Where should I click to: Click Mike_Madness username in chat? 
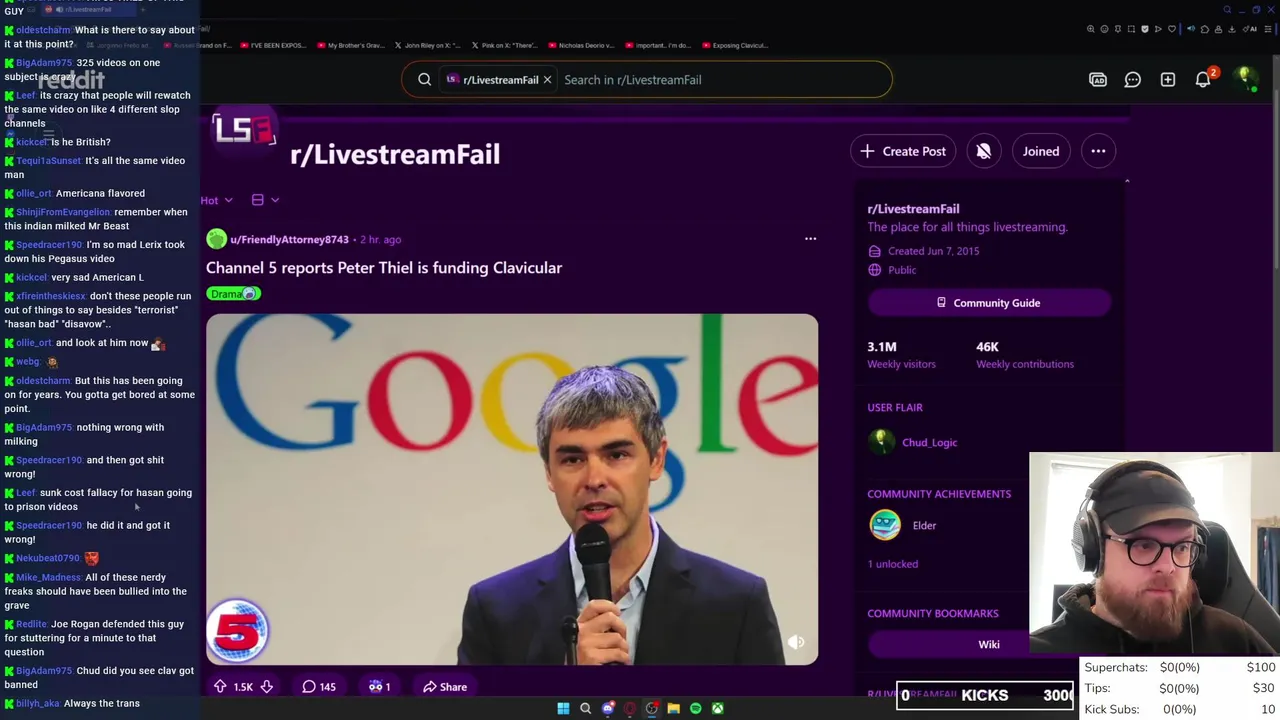(x=48, y=577)
